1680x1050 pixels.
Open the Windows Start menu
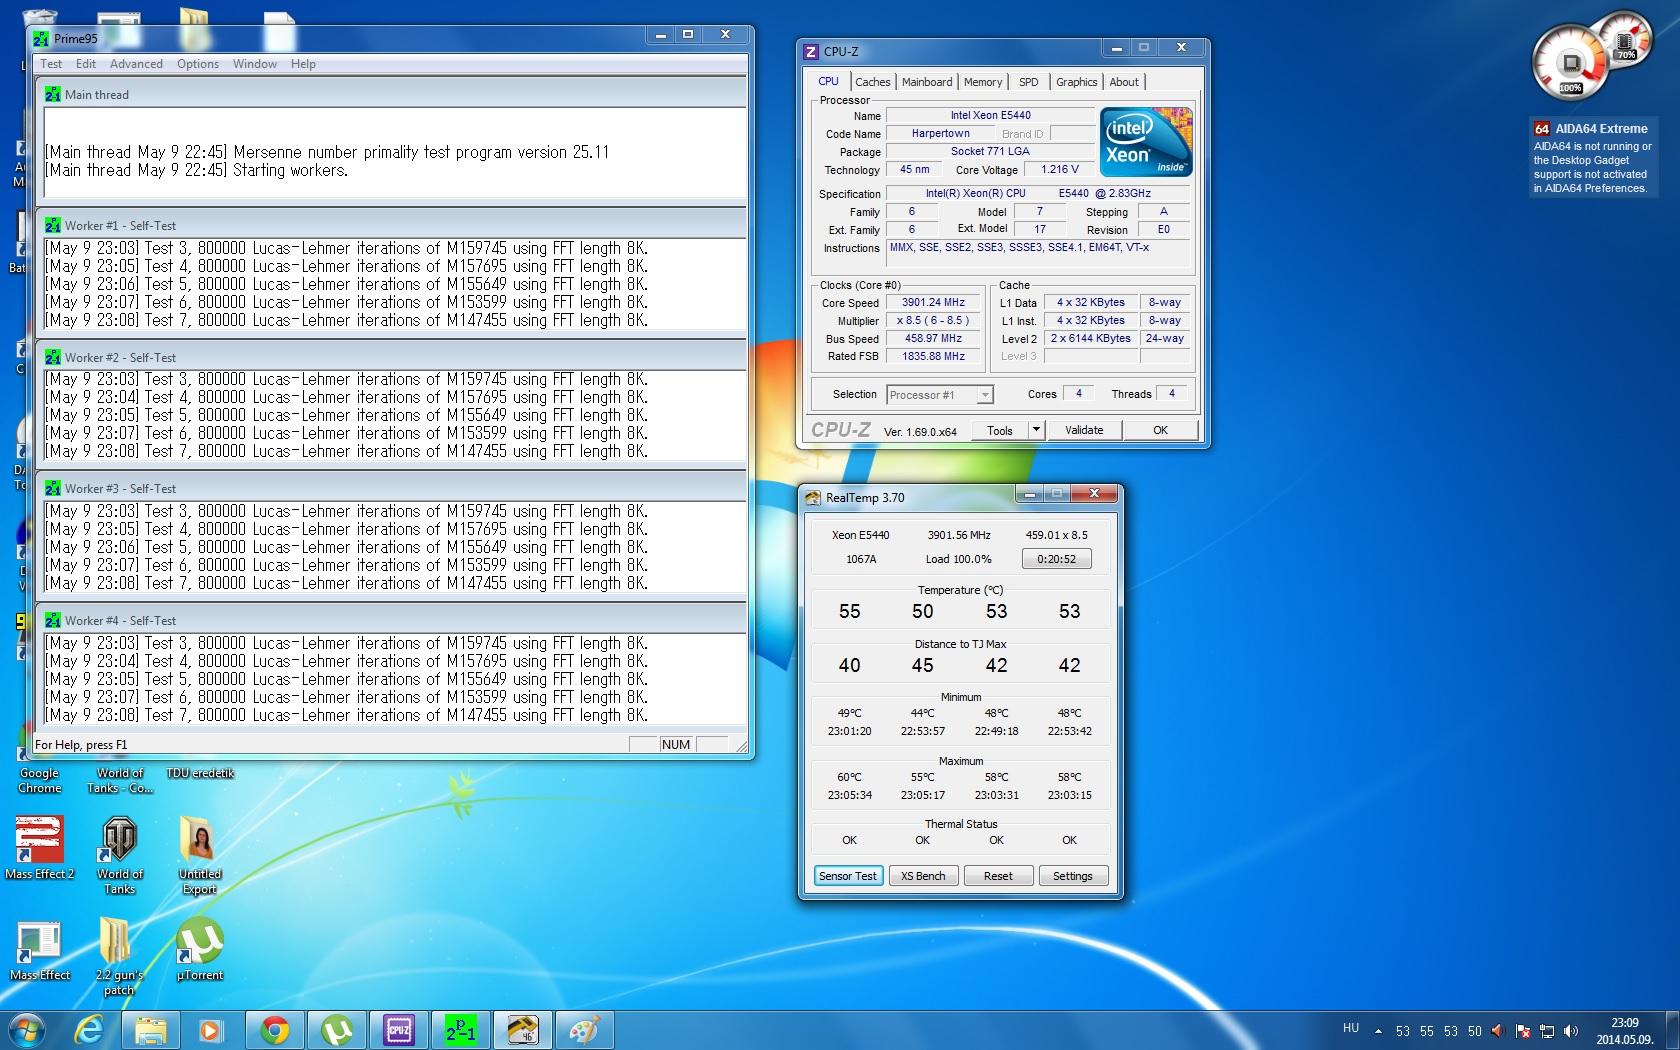click(26, 1029)
